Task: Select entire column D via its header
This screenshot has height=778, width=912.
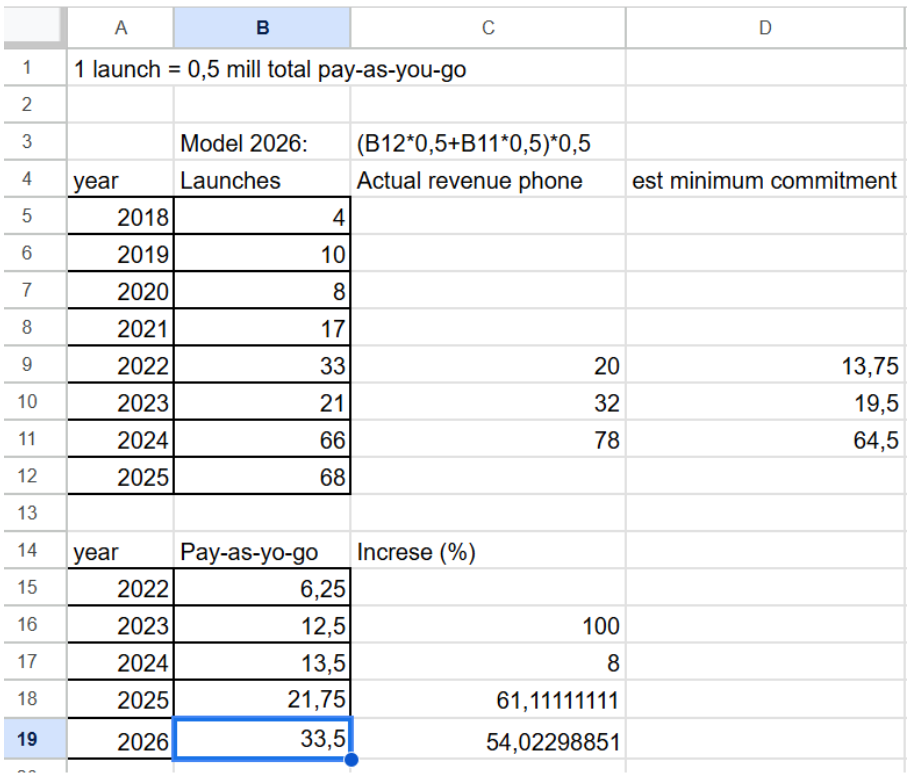Action: click(x=765, y=27)
